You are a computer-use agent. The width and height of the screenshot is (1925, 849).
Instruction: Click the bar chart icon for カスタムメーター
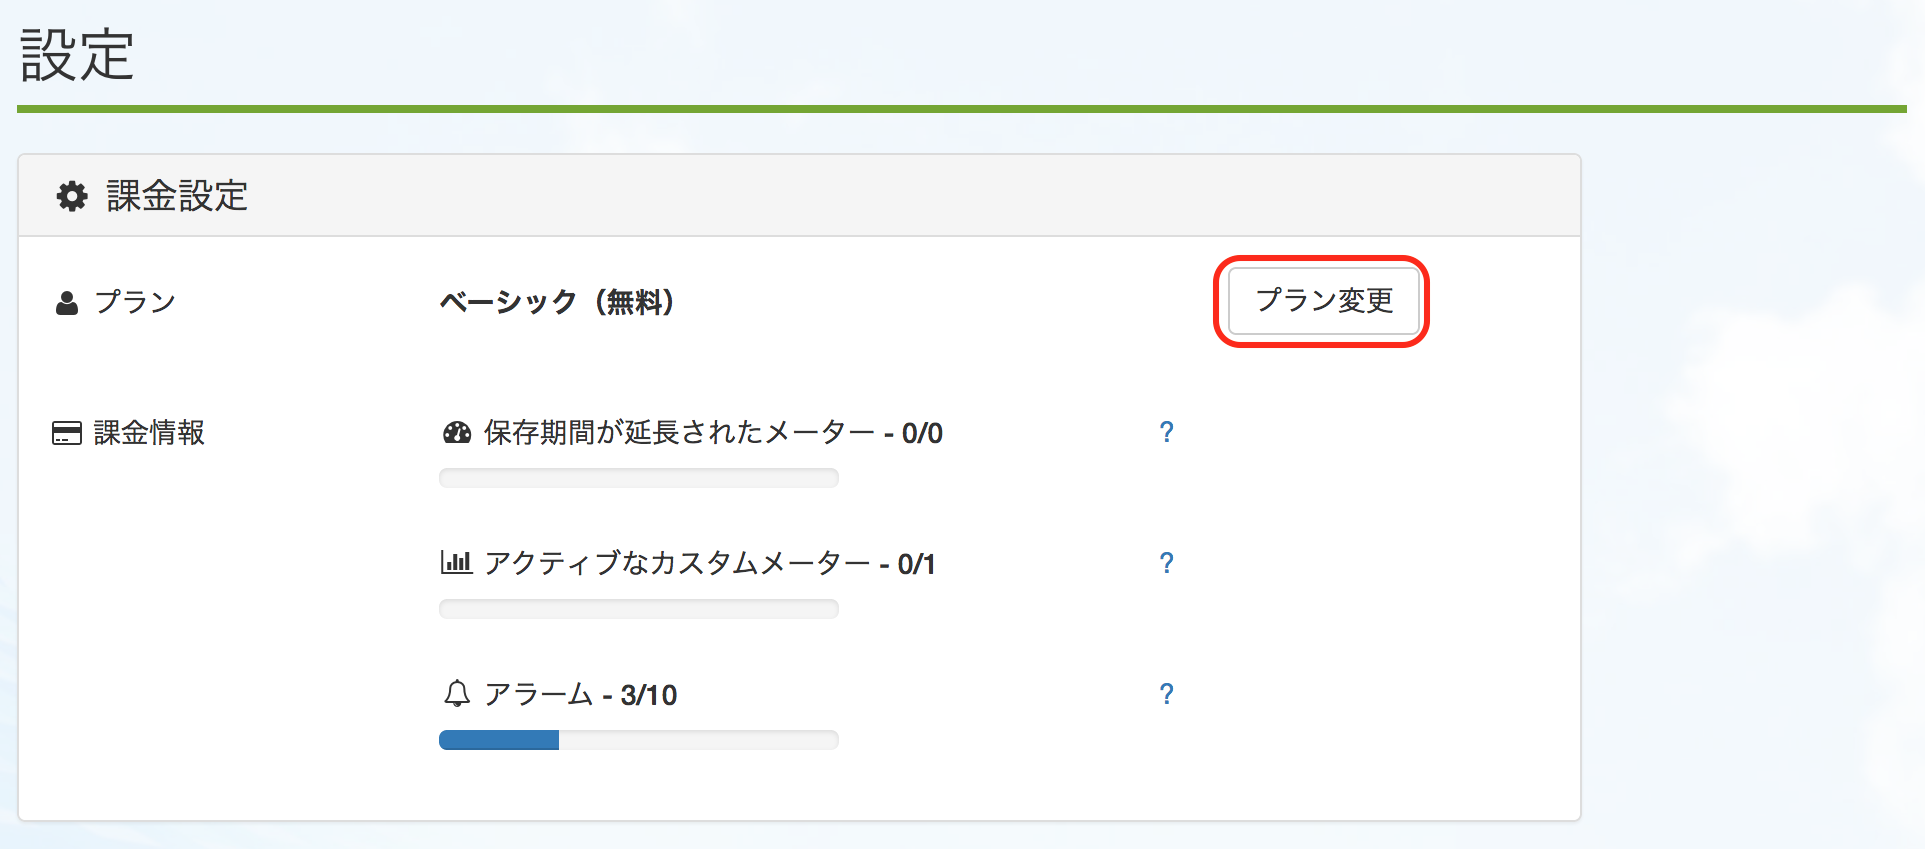click(x=456, y=563)
